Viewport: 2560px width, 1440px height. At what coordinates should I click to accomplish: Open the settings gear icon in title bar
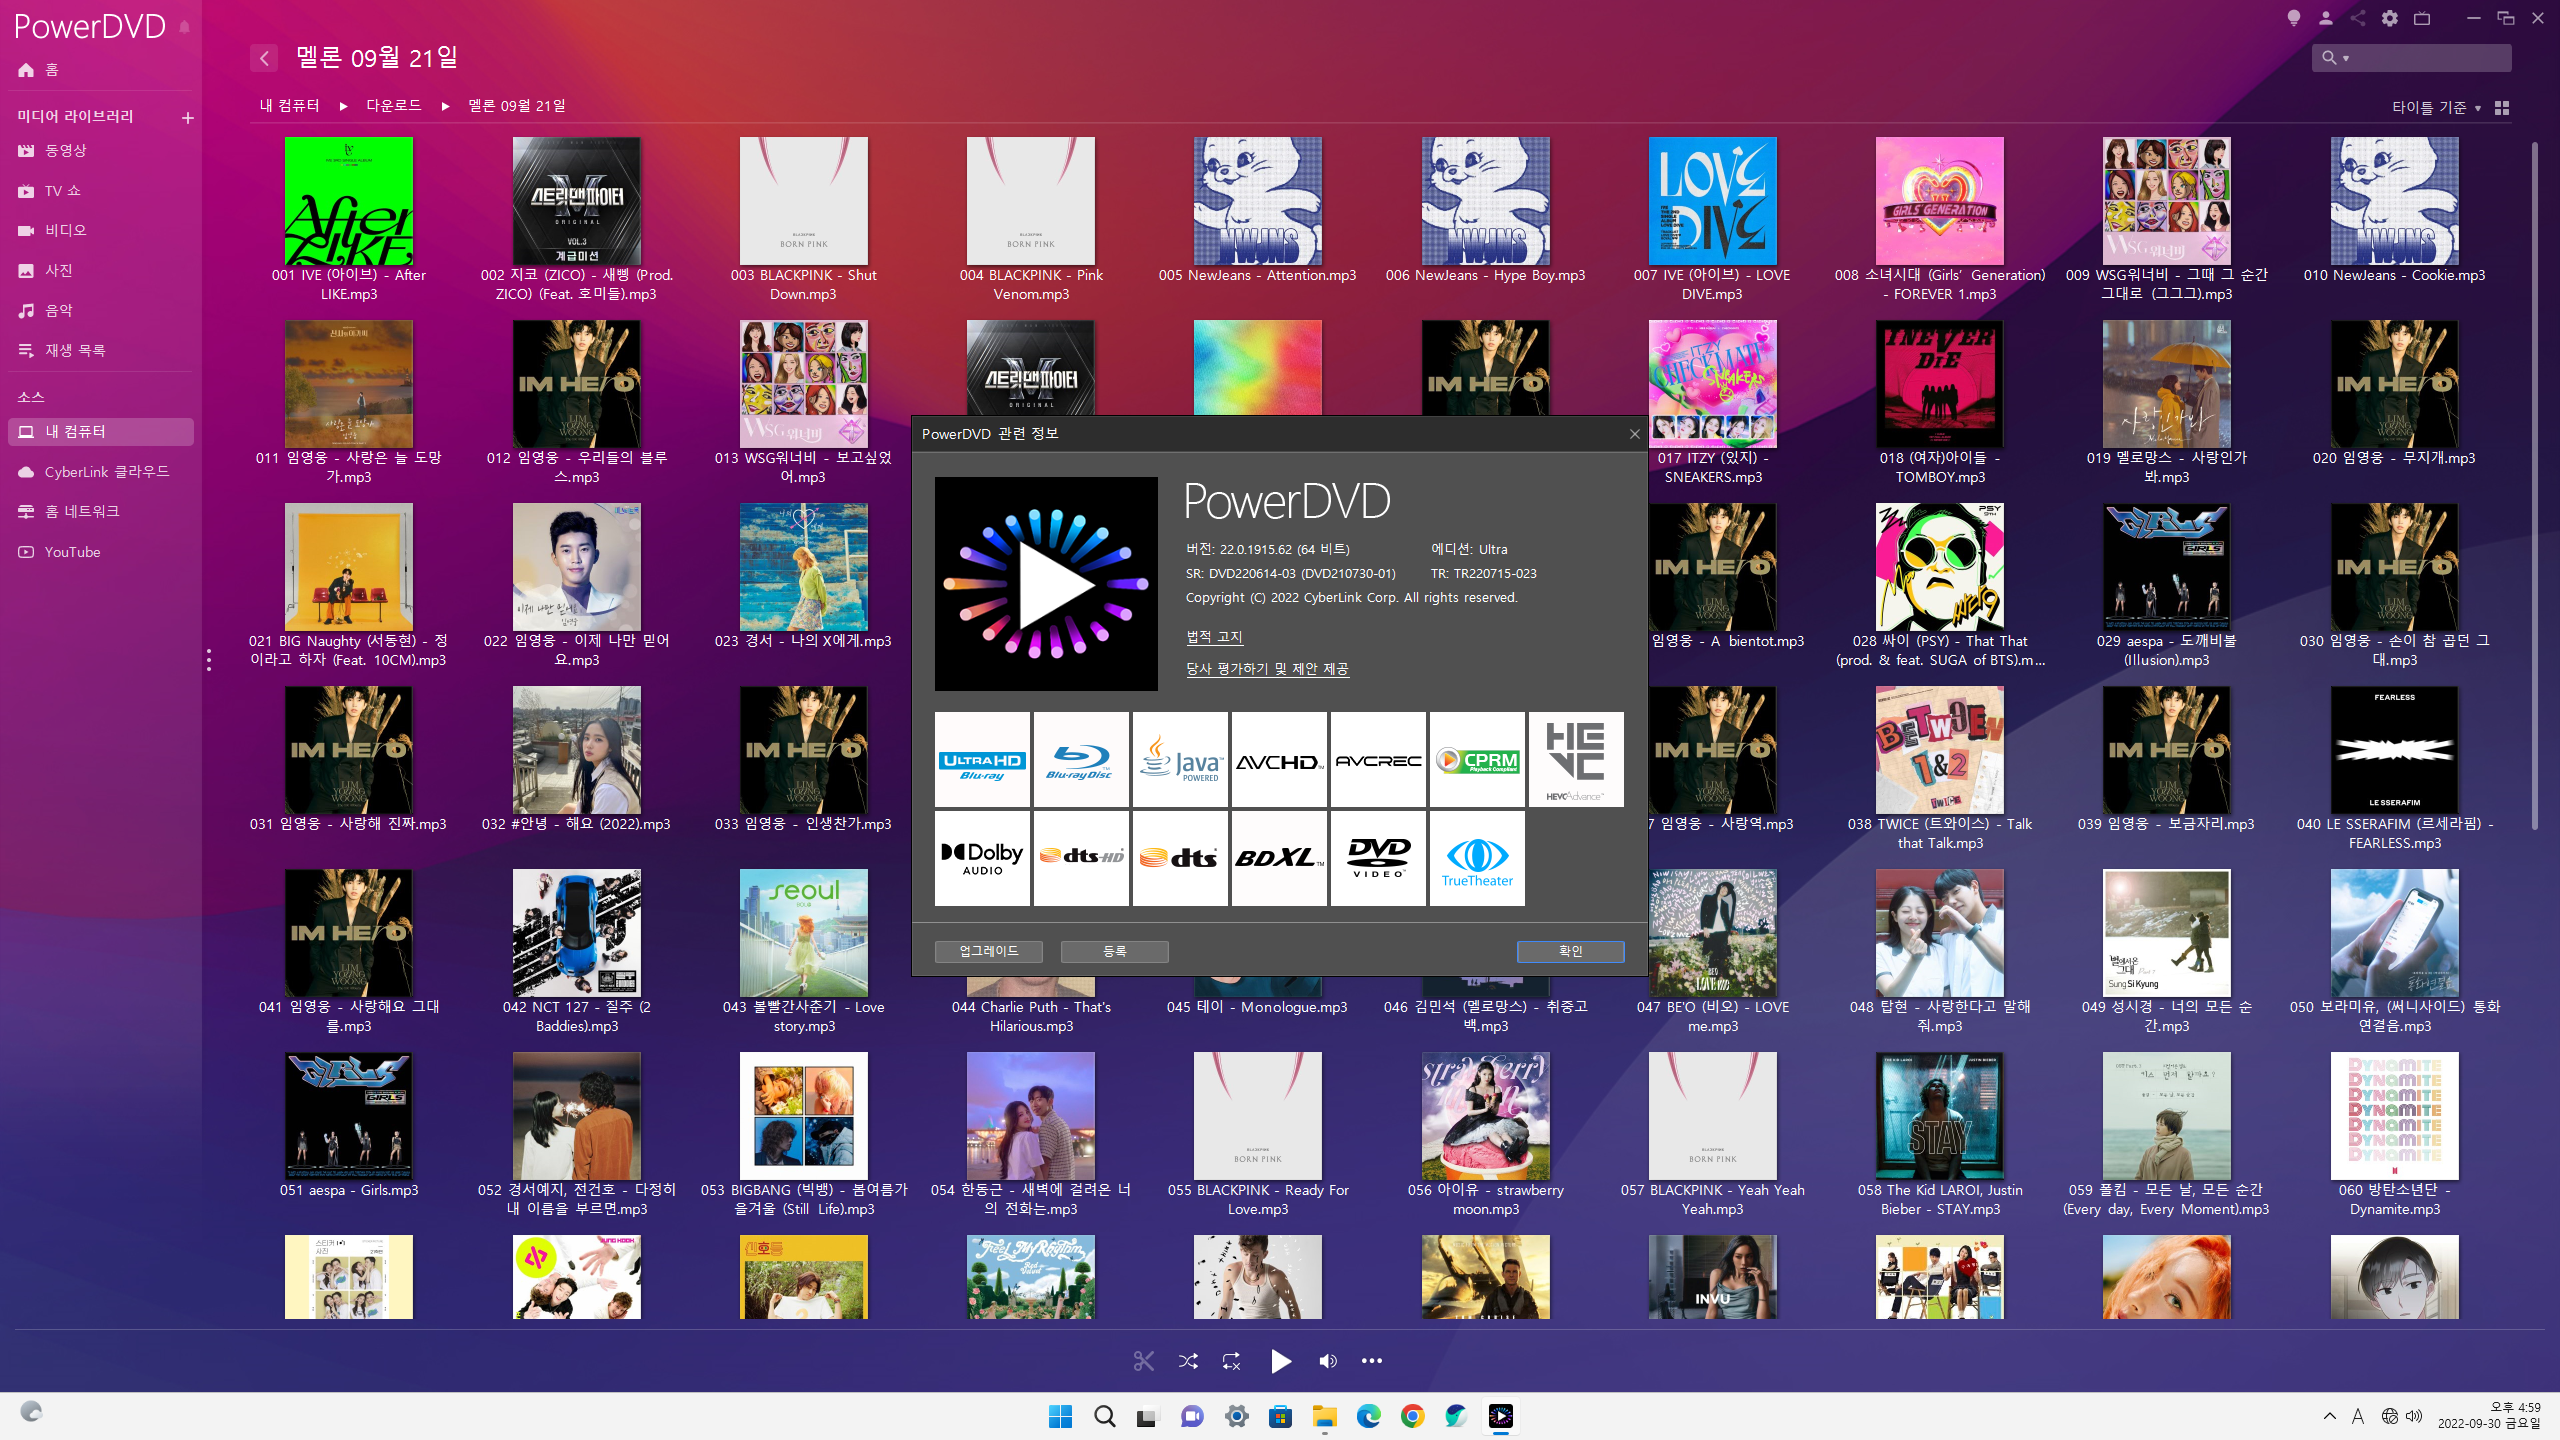pos(2389,18)
